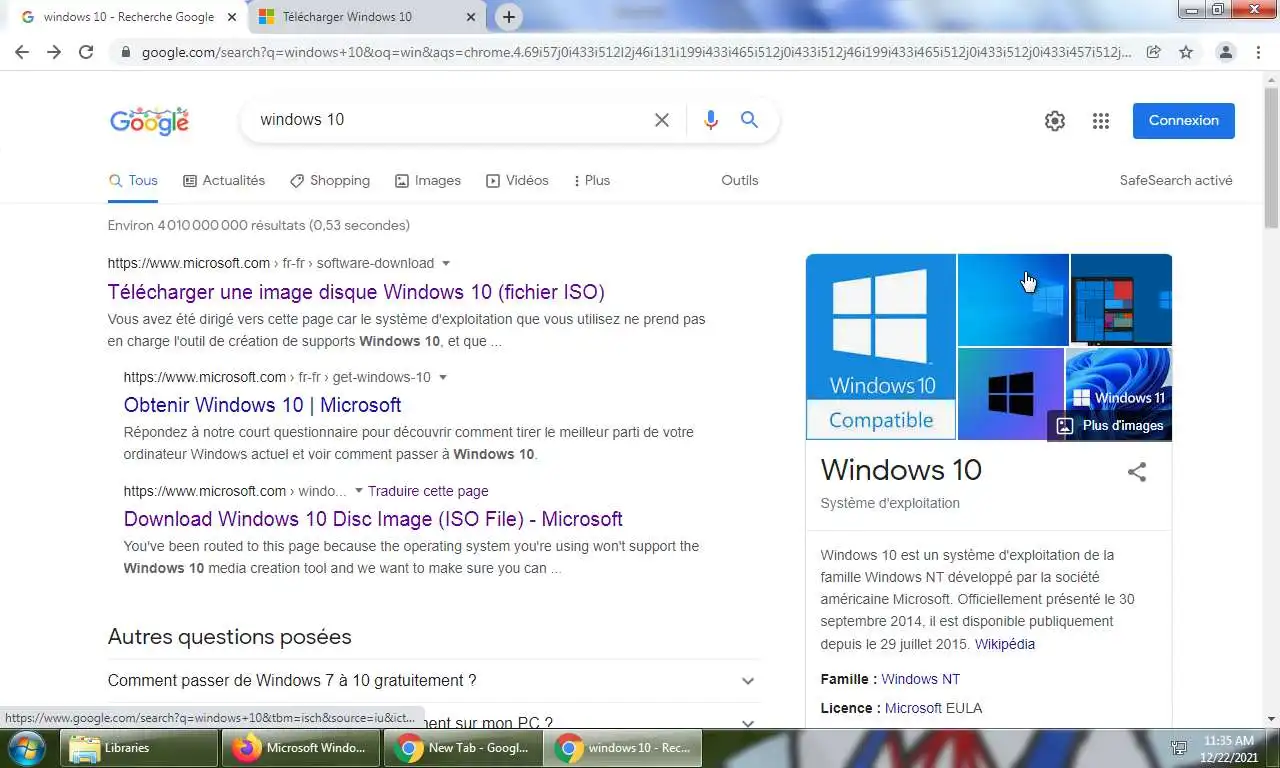Click the scrollbar up arrow
1280x768 pixels.
click(x=1271, y=78)
